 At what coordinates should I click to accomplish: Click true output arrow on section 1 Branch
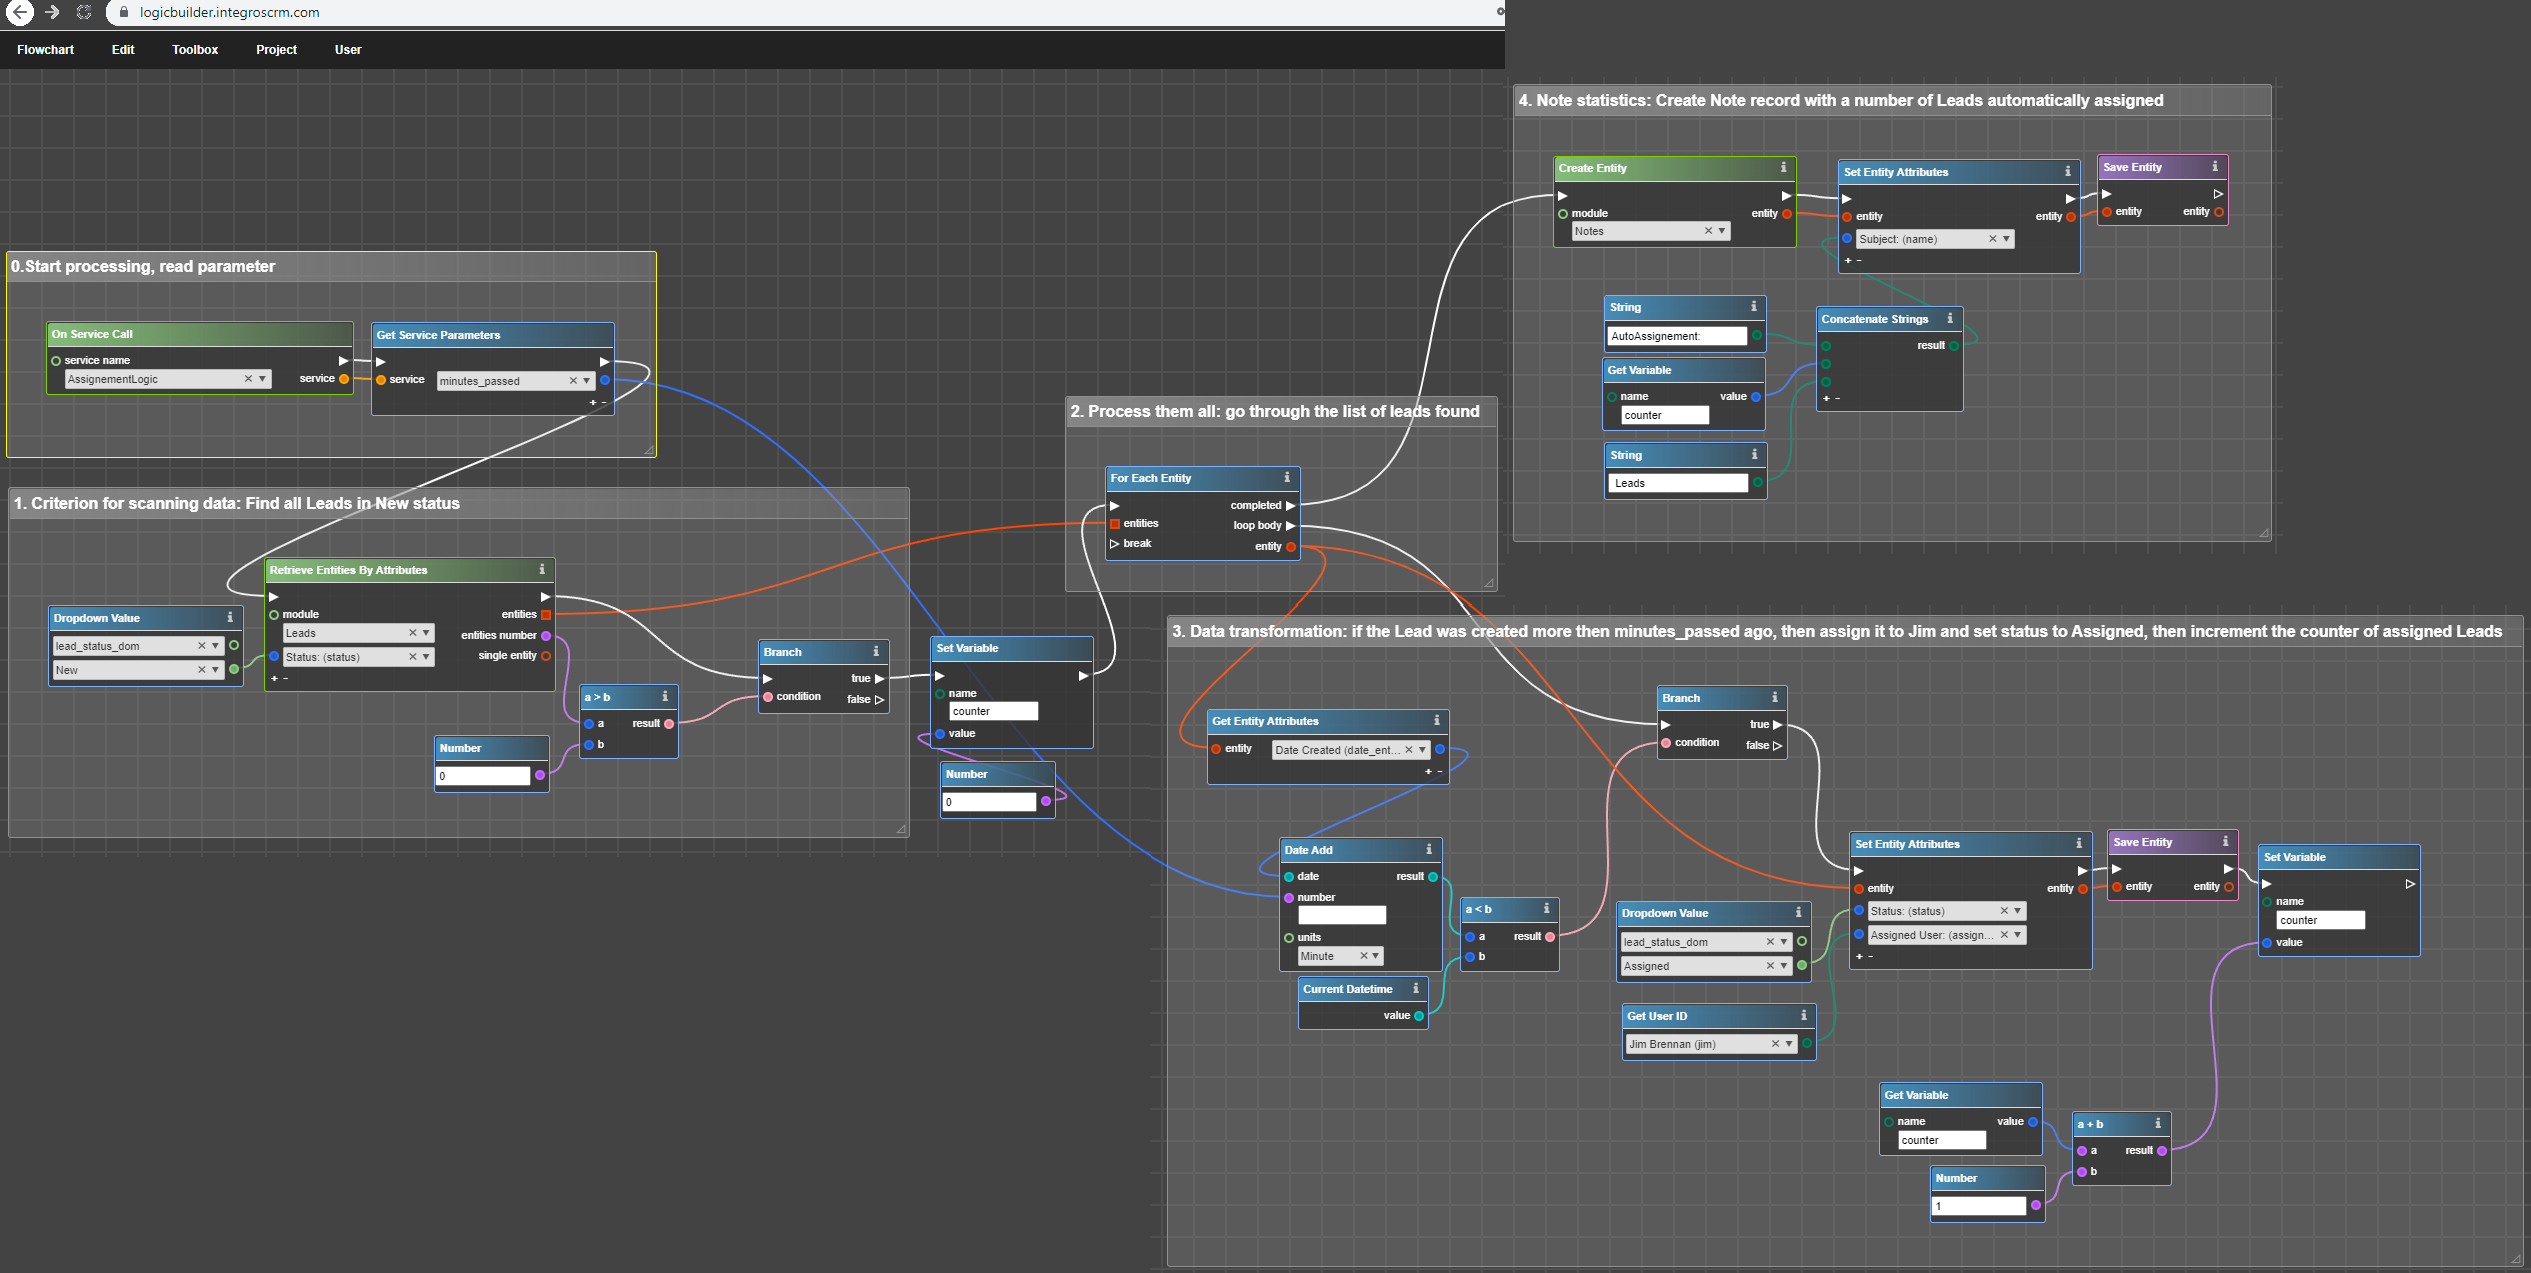click(x=879, y=679)
